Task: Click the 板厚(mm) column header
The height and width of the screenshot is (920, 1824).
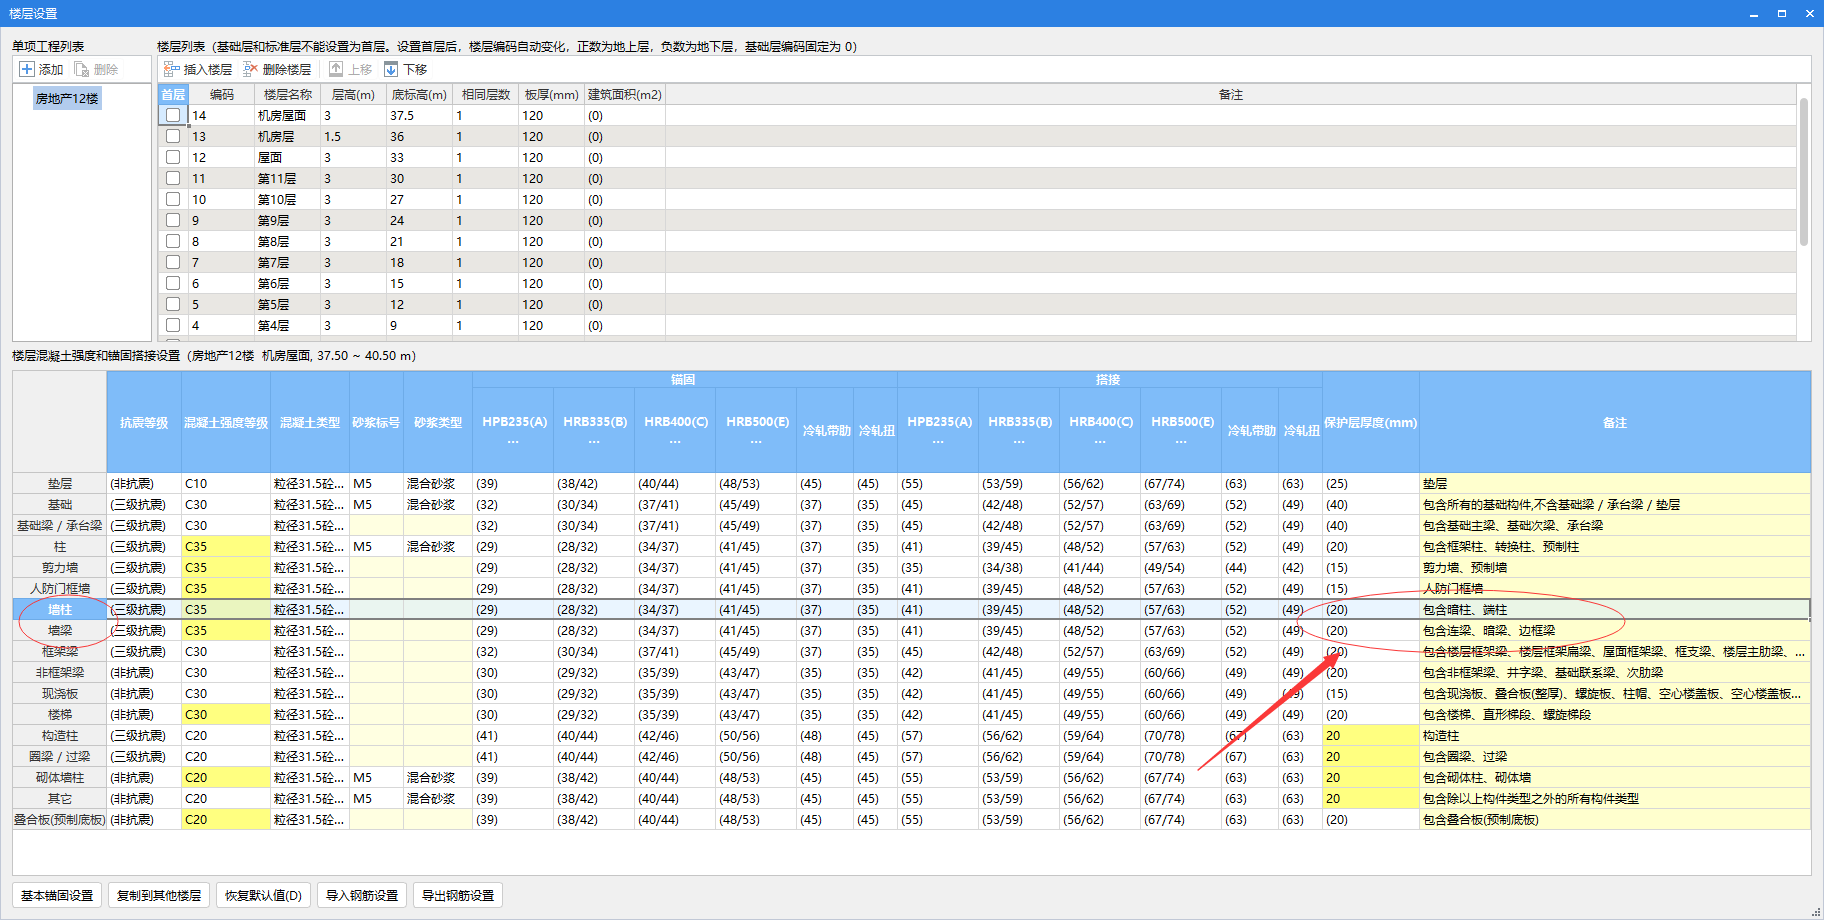Action: tap(551, 94)
